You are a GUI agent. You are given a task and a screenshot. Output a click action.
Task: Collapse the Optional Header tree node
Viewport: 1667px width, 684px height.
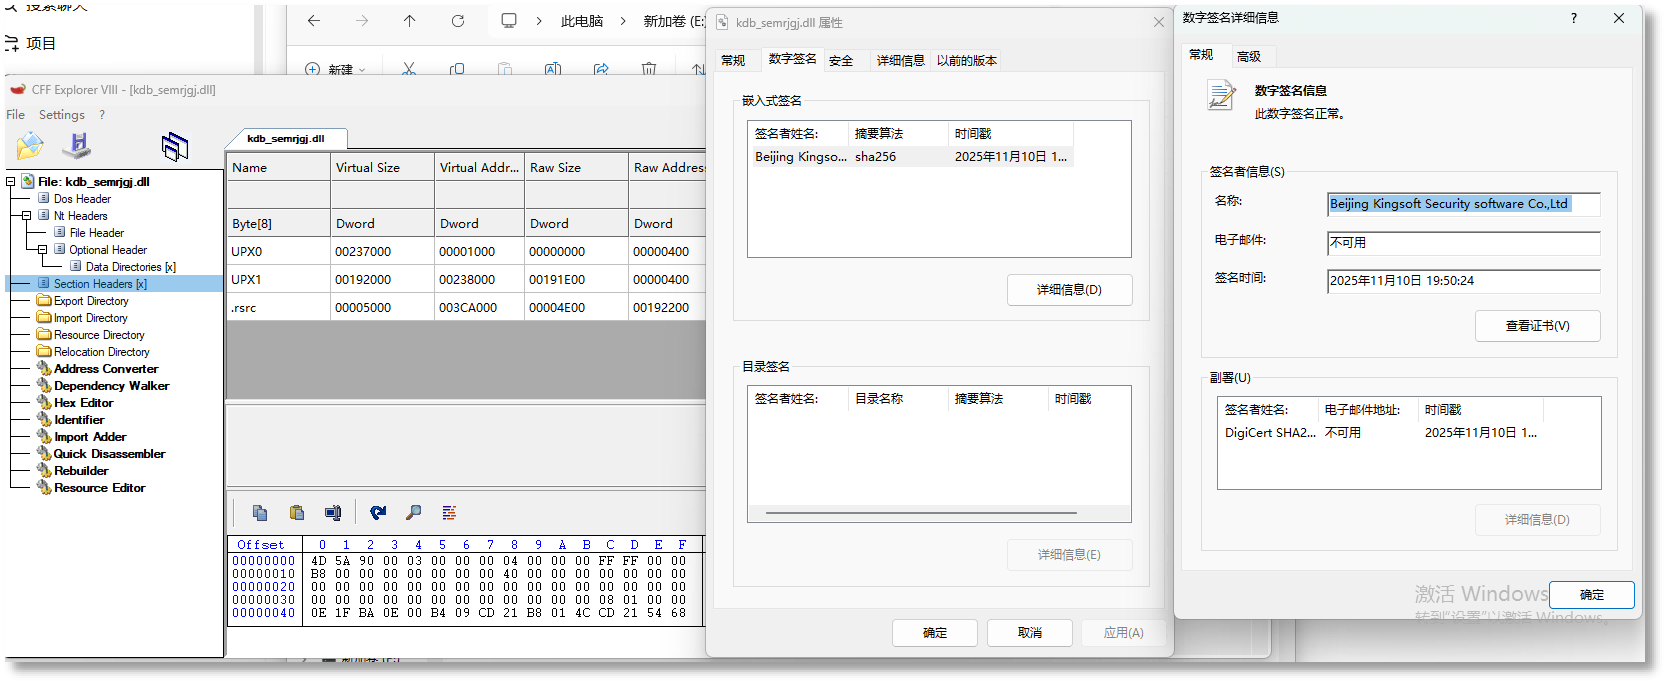43,250
